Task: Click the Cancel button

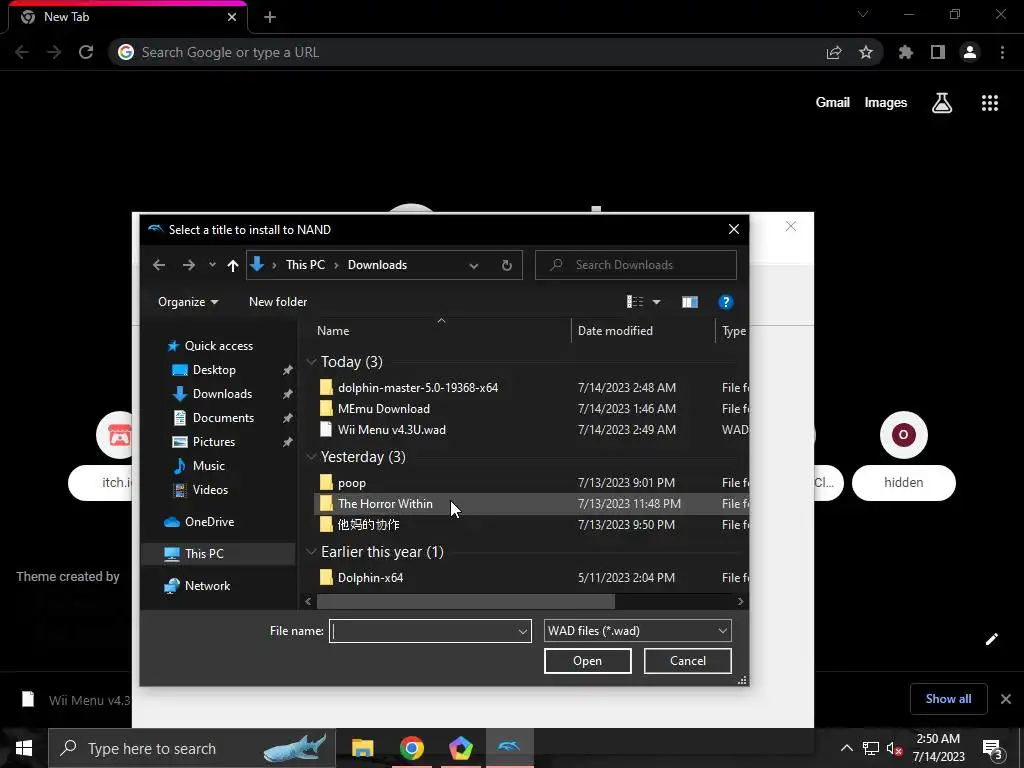Action: 688,661
